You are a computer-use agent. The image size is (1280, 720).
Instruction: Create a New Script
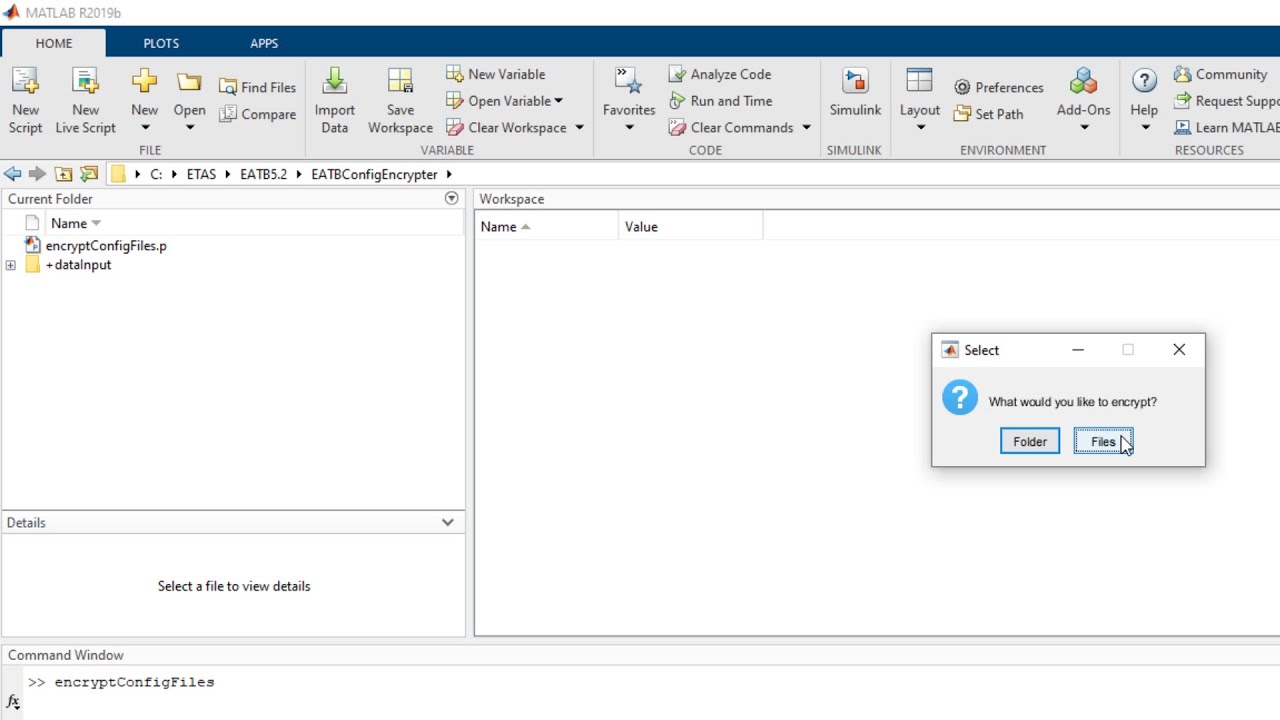pyautogui.click(x=26, y=100)
